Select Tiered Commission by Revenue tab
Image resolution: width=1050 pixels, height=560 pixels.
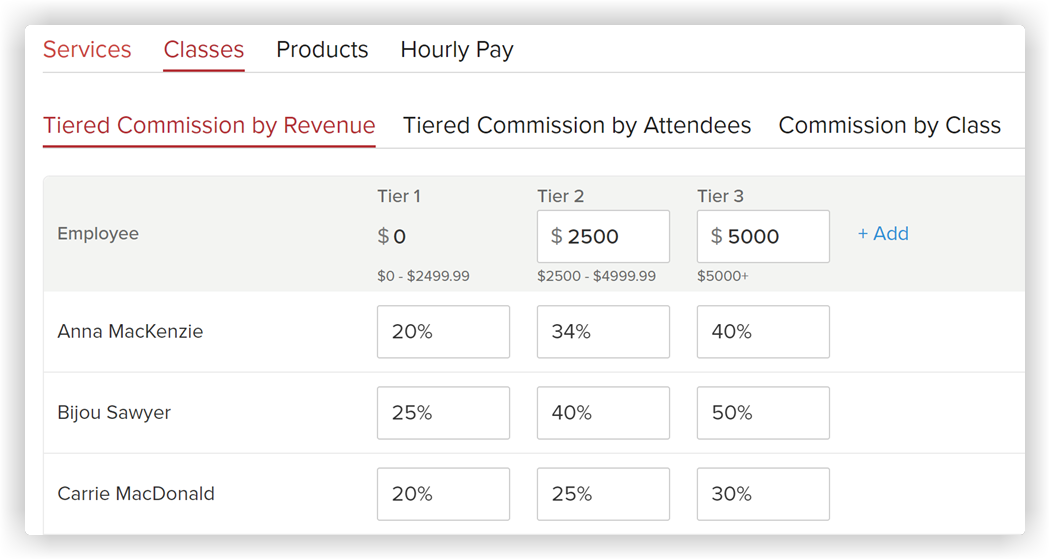tap(209, 125)
